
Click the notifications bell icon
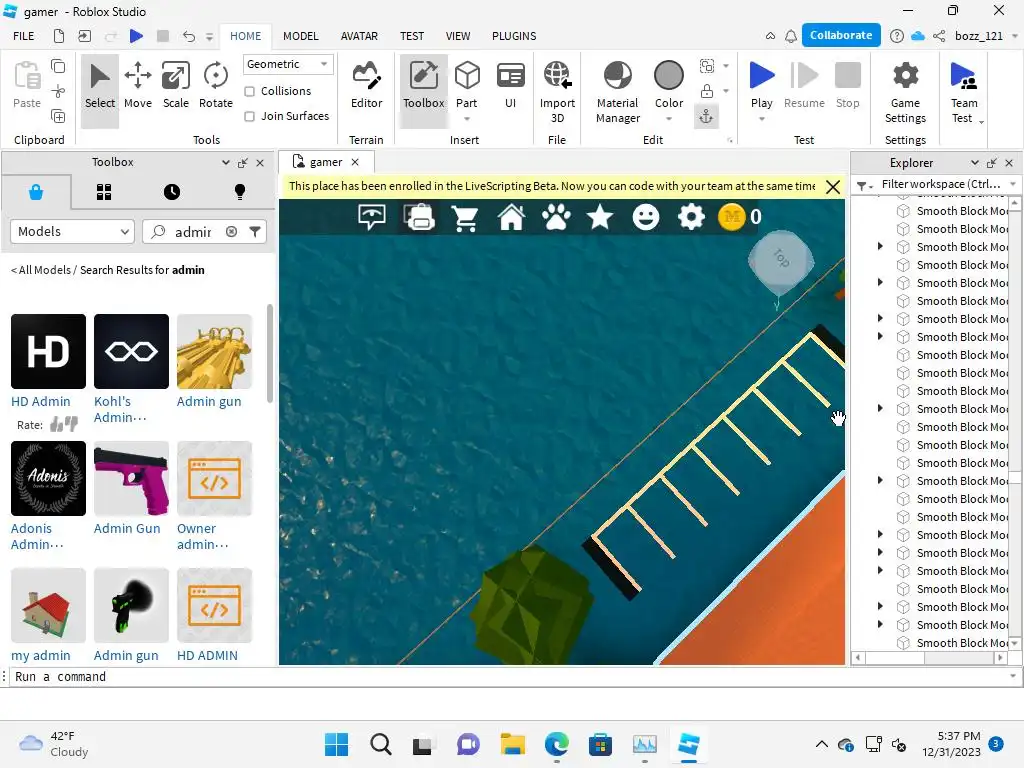(791, 36)
